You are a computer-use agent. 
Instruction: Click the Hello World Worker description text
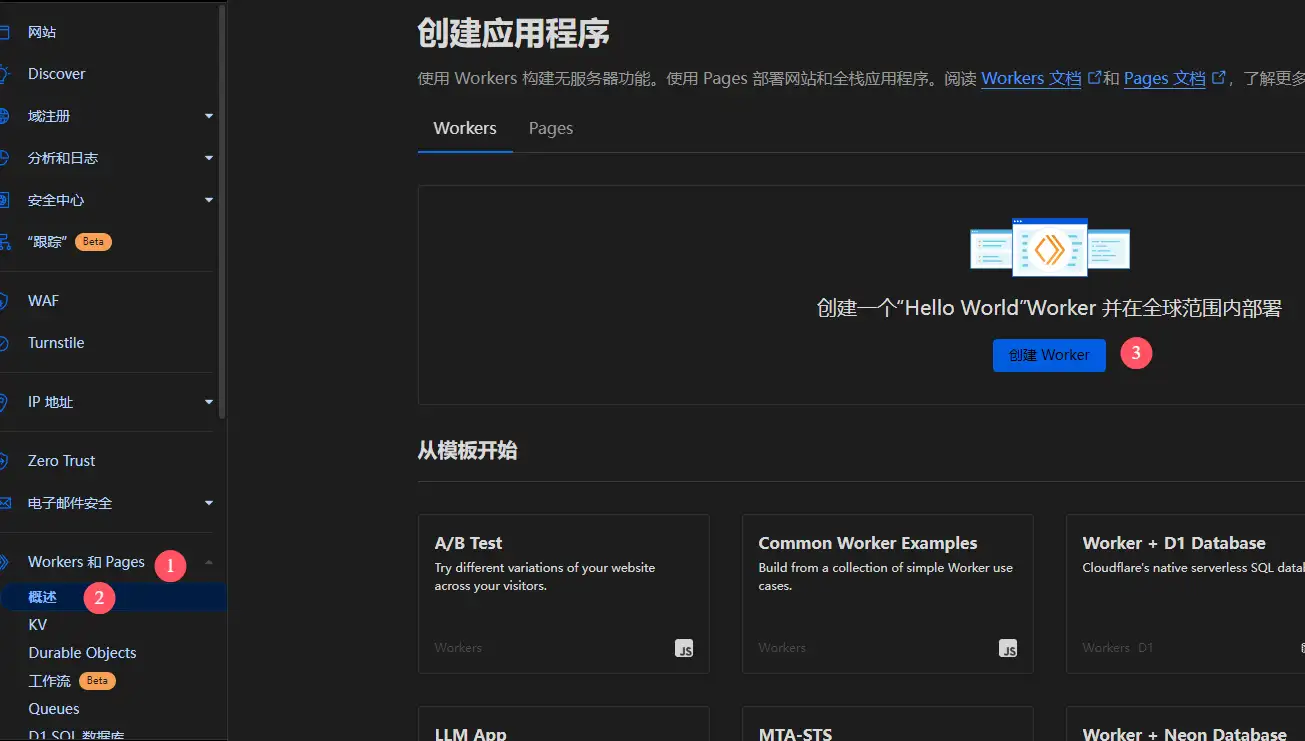[x=1049, y=308]
